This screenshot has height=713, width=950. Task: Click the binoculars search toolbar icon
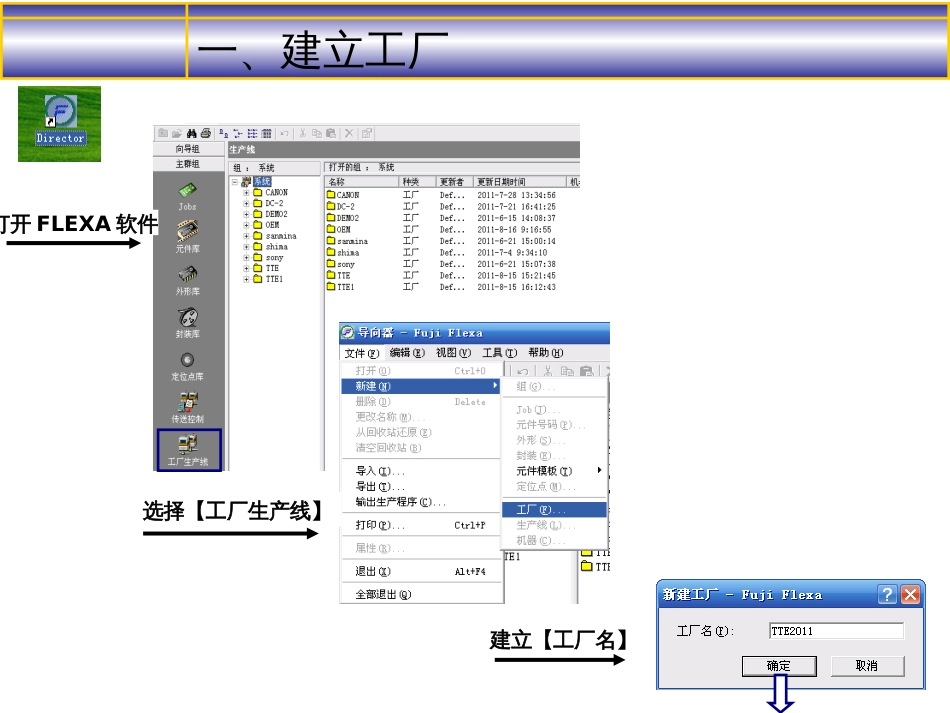pyautogui.click(x=191, y=133)
